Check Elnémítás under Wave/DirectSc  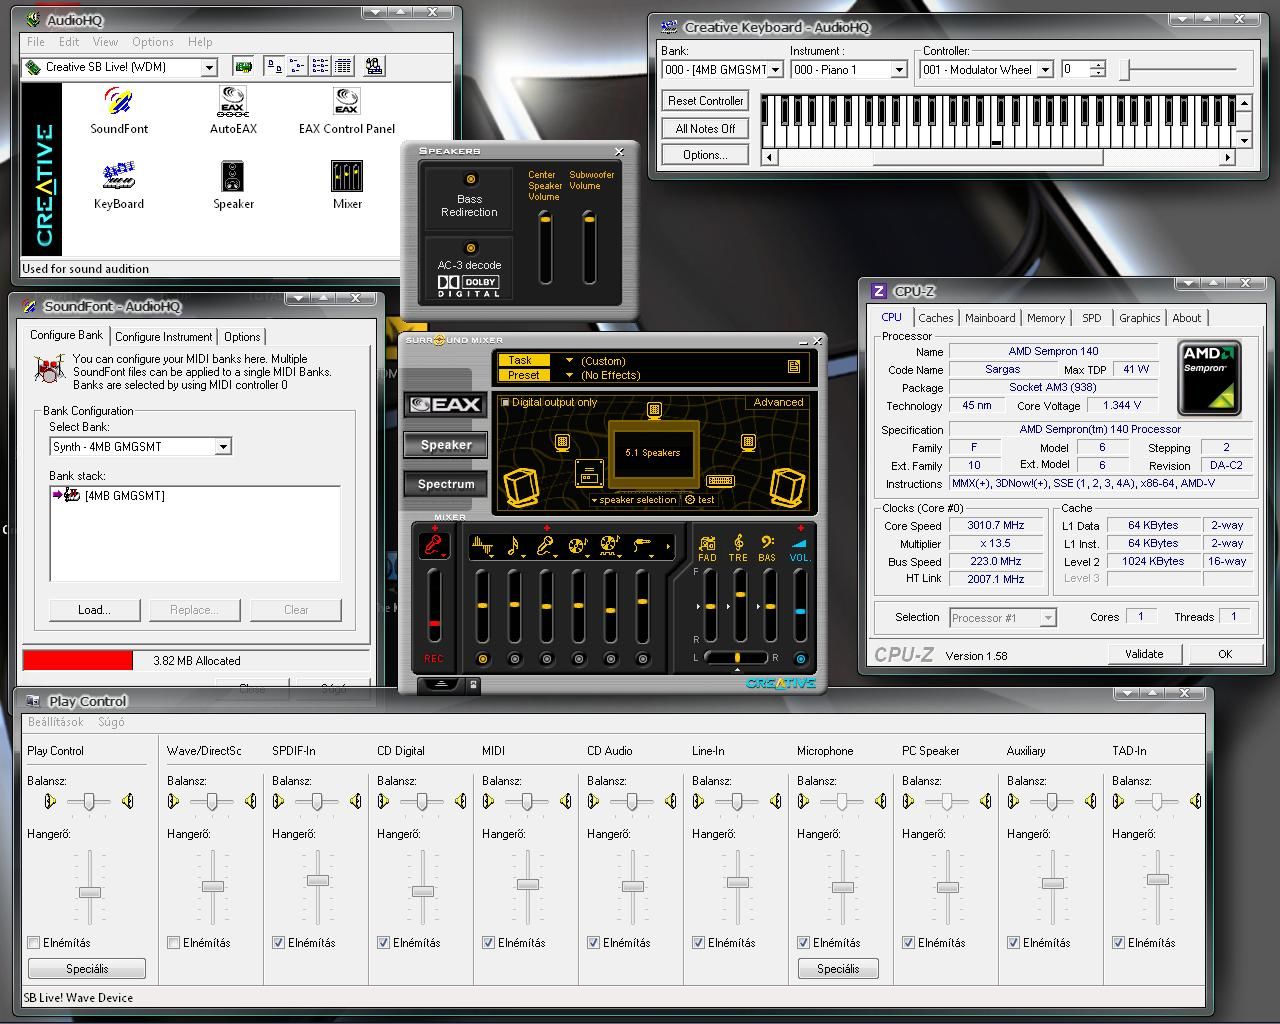[x=174, y=943]
